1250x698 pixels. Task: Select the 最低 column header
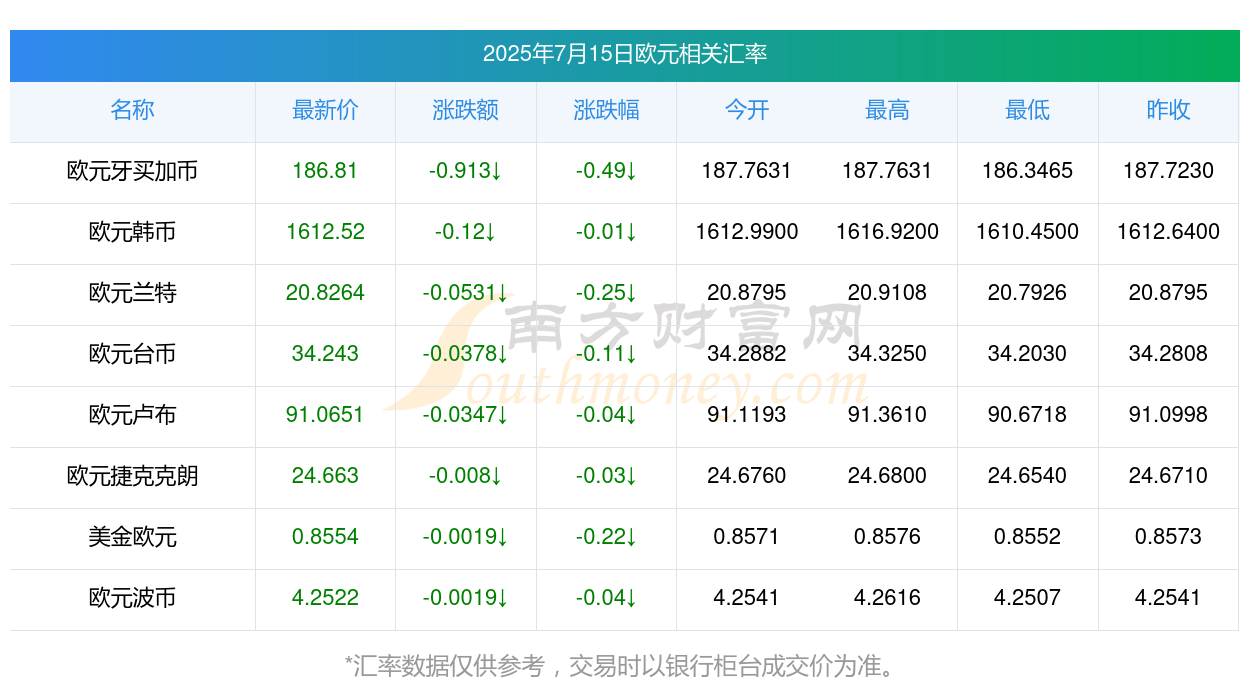[1028, 110]
